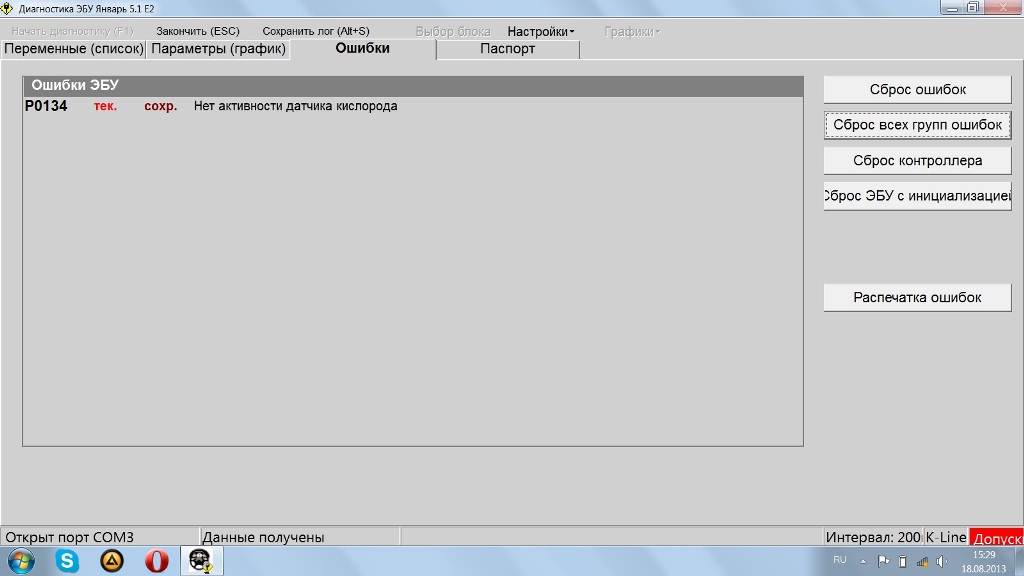Switch to the Параметры (график) tab
1024x576 pixels.
point(218,49)
